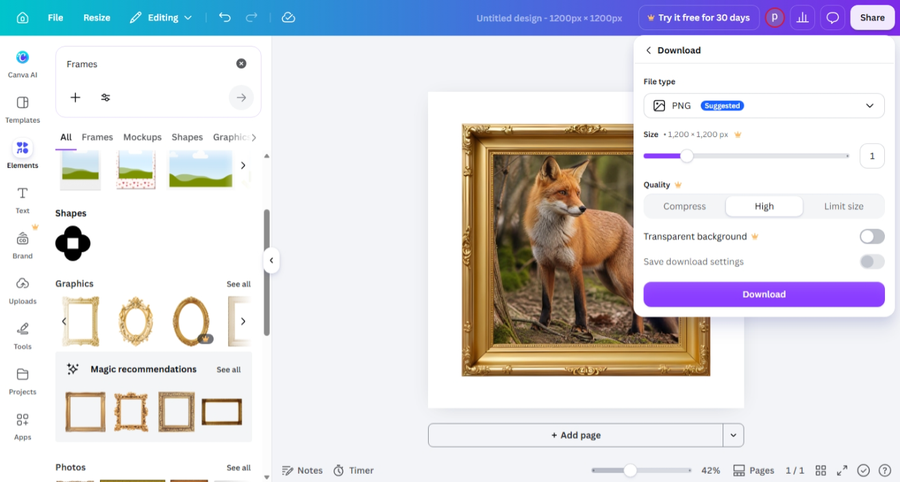Check cloud save status icon
This screenshot has height=482, width=900.
(x=288, y=18)
